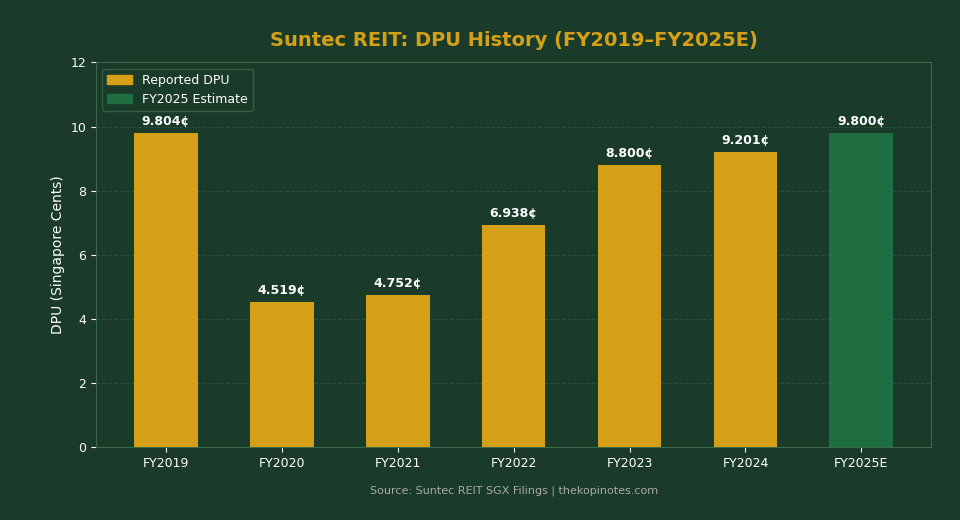Click the y-axis tick label 8
The width and height of the screenshot is (960, 520).
pyautogui.click(x=83, y=192)
